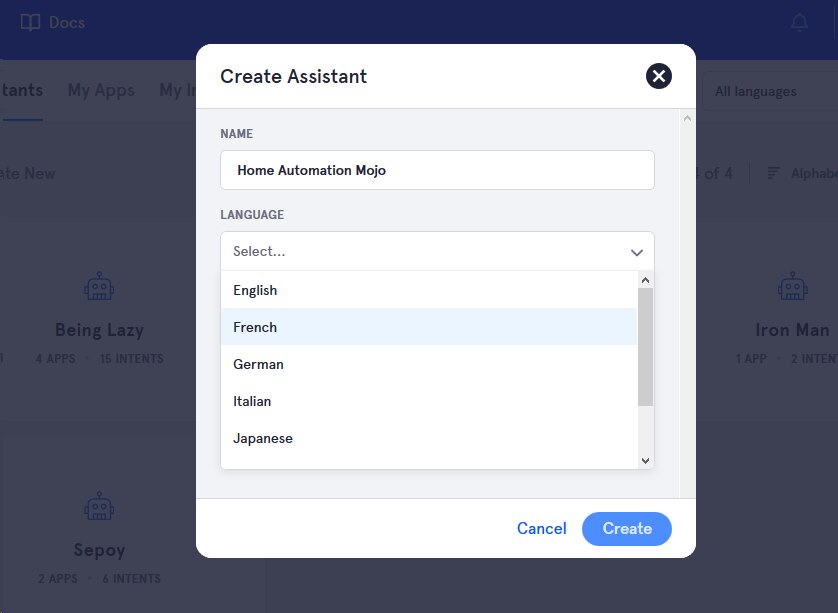Switch to the My Apps tab
The height and width of the screenshot is (613, 838).
point(101,91)
